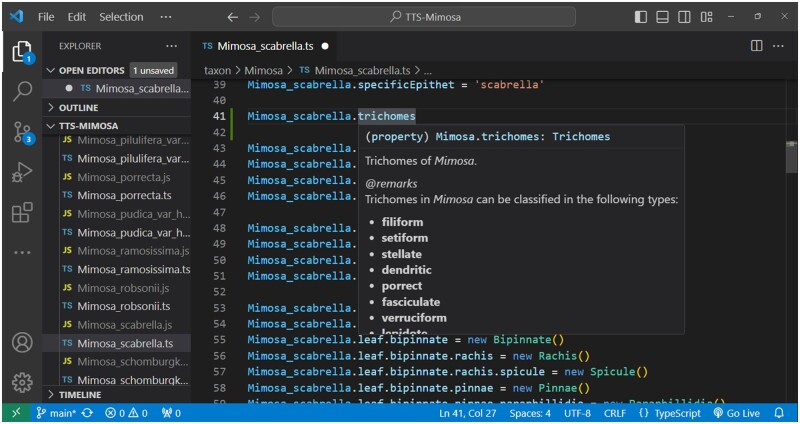The width and height of the screenshot is (800, 424).
Task: Toggle the primary side bar layout icon
Action: [641, 17]
